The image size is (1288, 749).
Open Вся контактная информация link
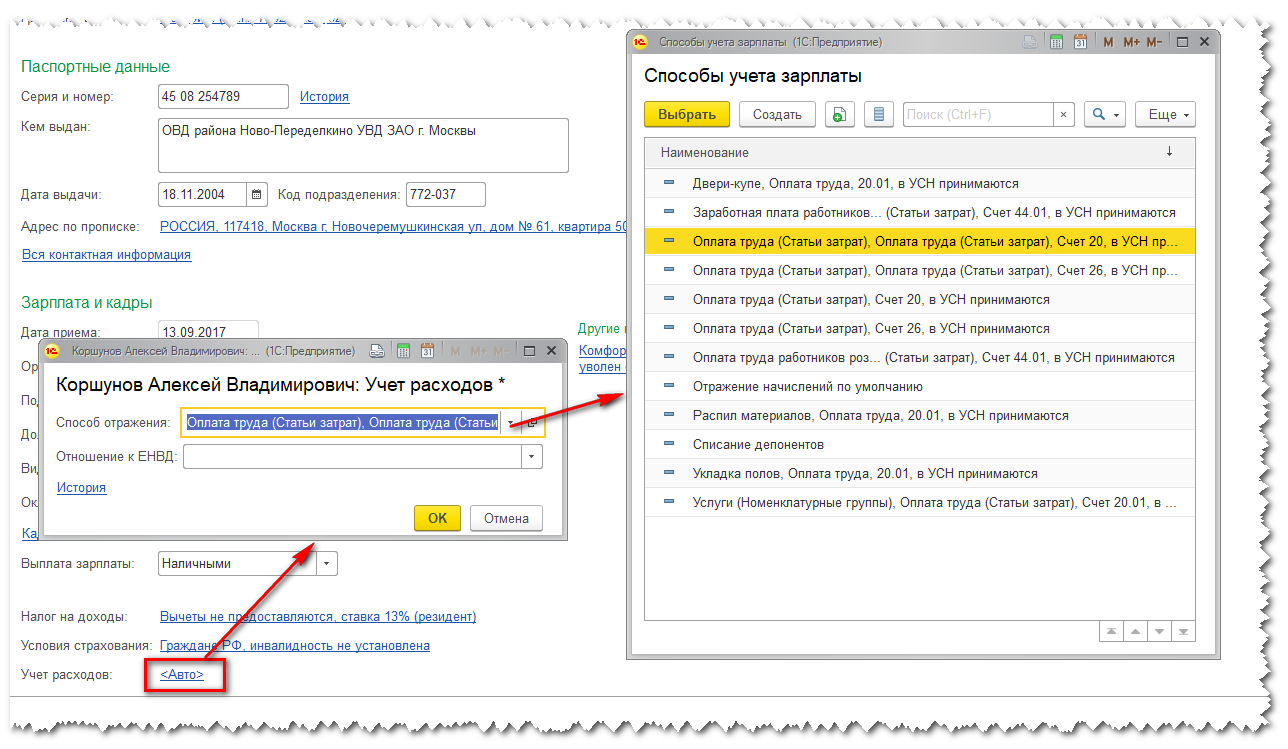(106, 254)
